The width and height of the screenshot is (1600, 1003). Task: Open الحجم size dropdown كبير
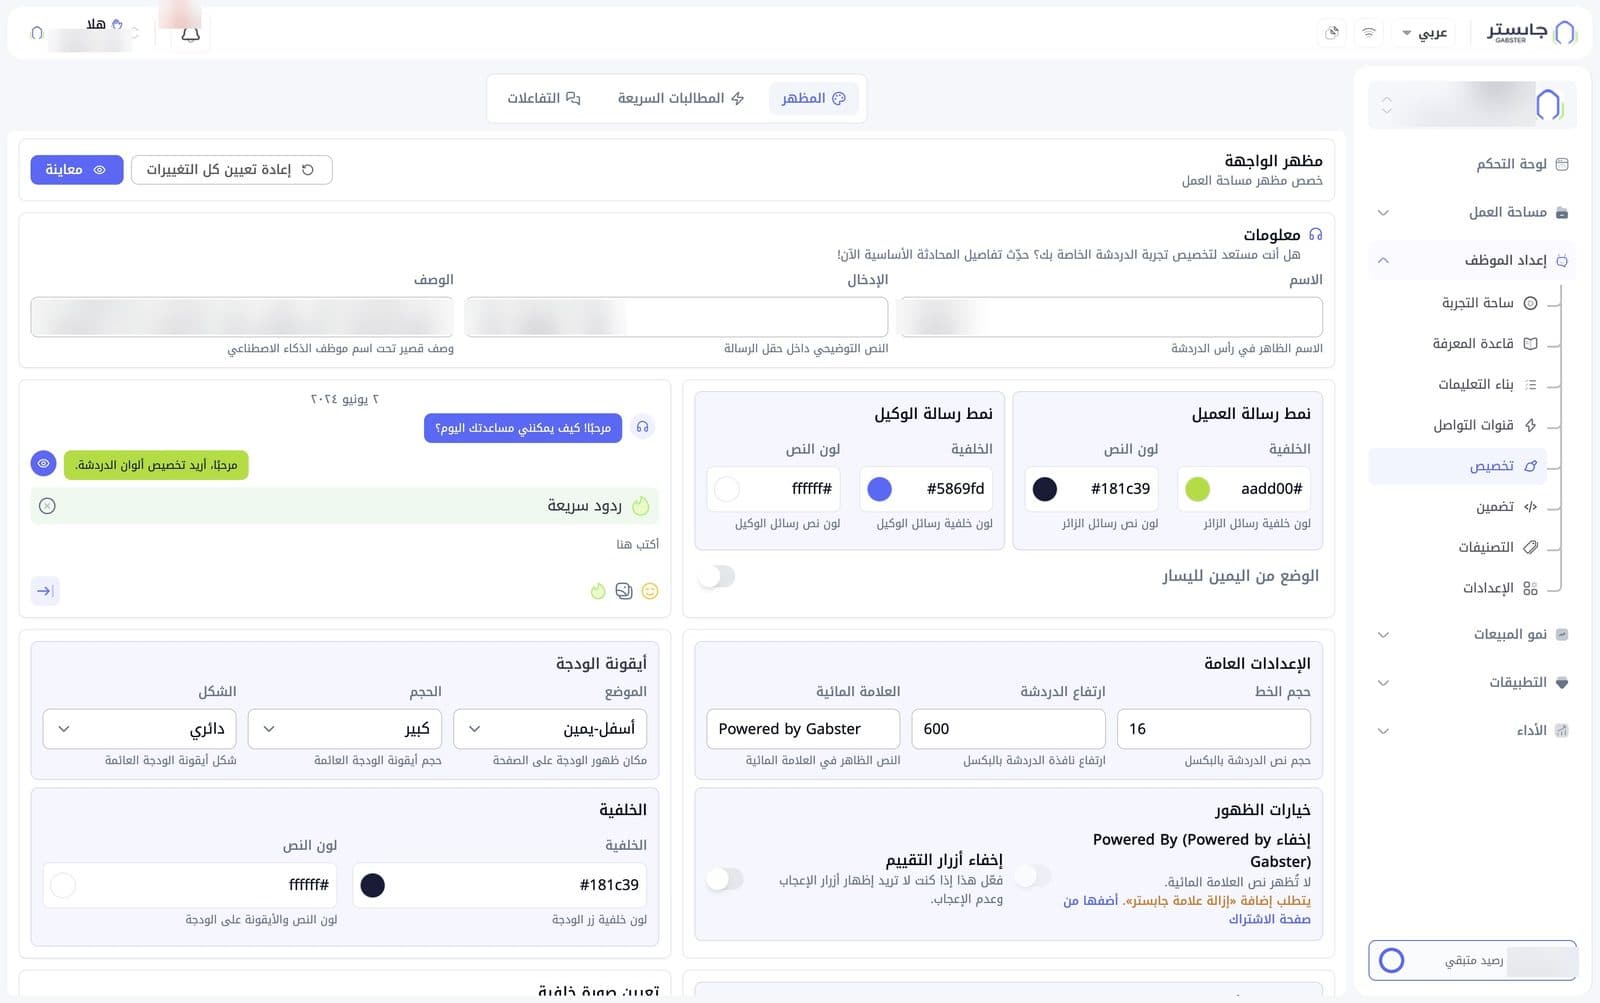[x=345, y=729]
